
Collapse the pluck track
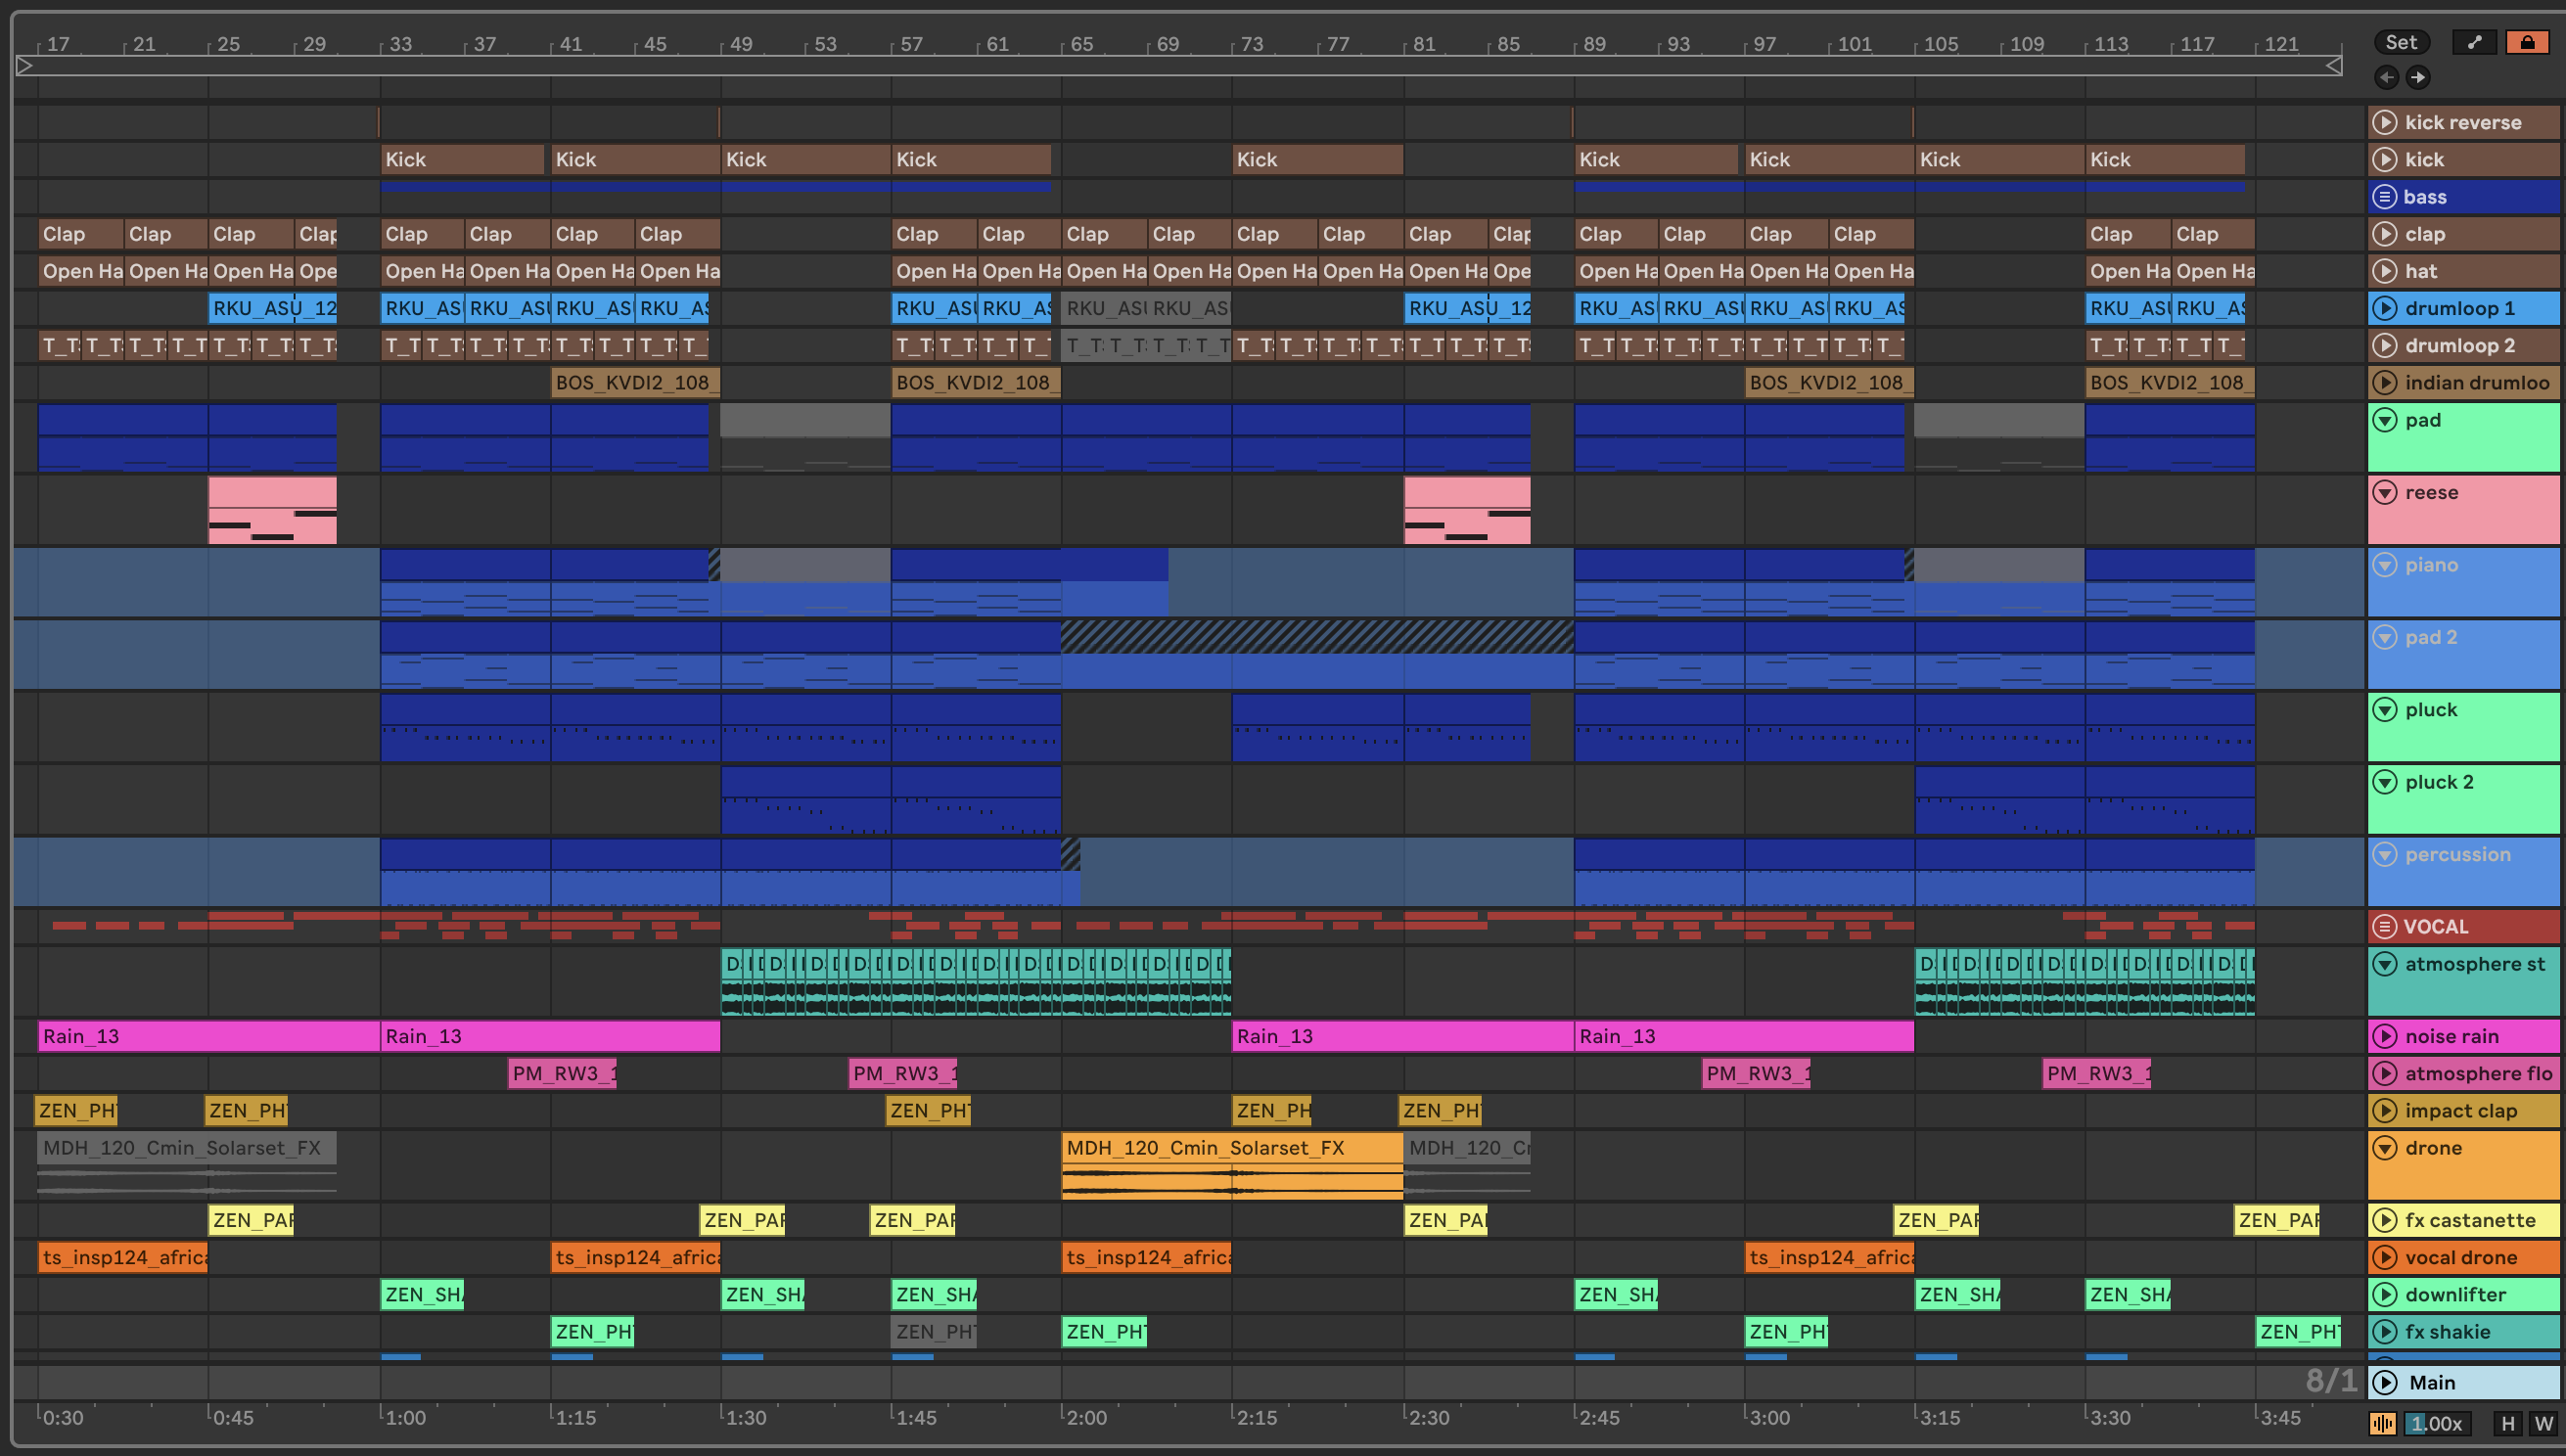click(x=2385, y=709)
